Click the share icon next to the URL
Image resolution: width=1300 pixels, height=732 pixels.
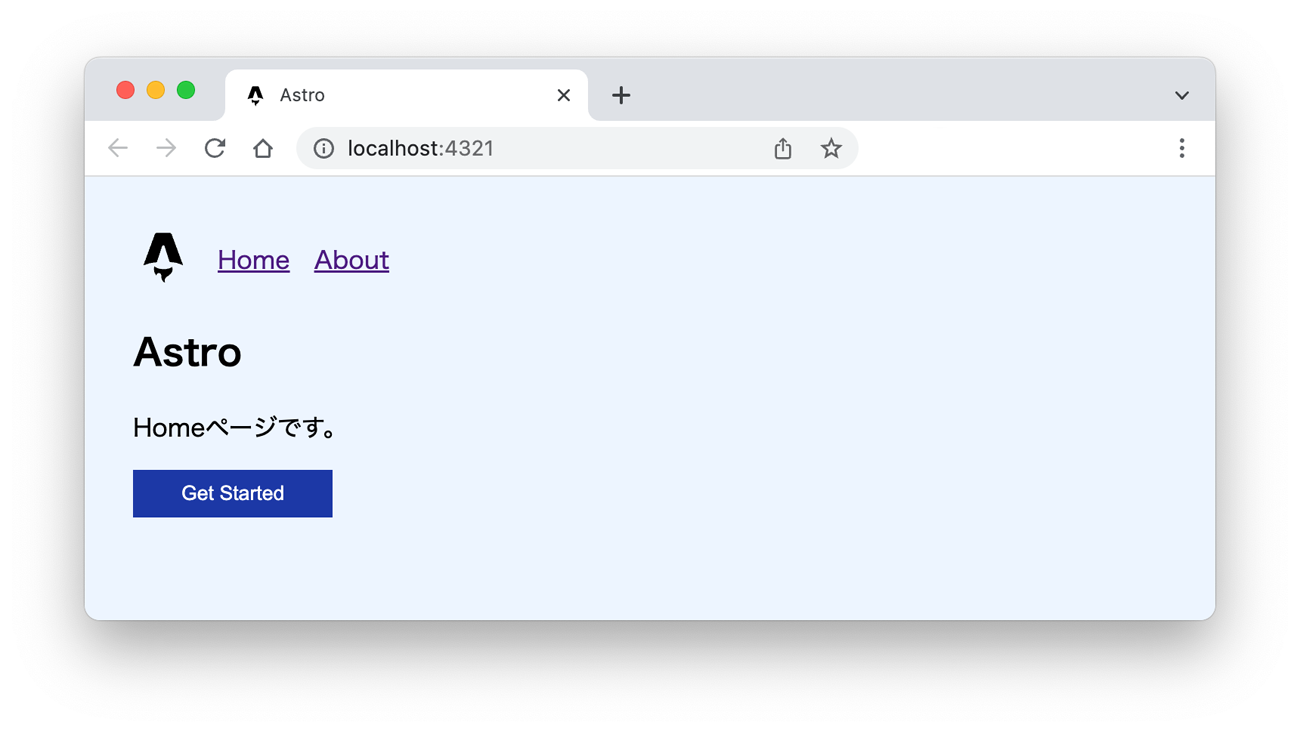(782, 147)
